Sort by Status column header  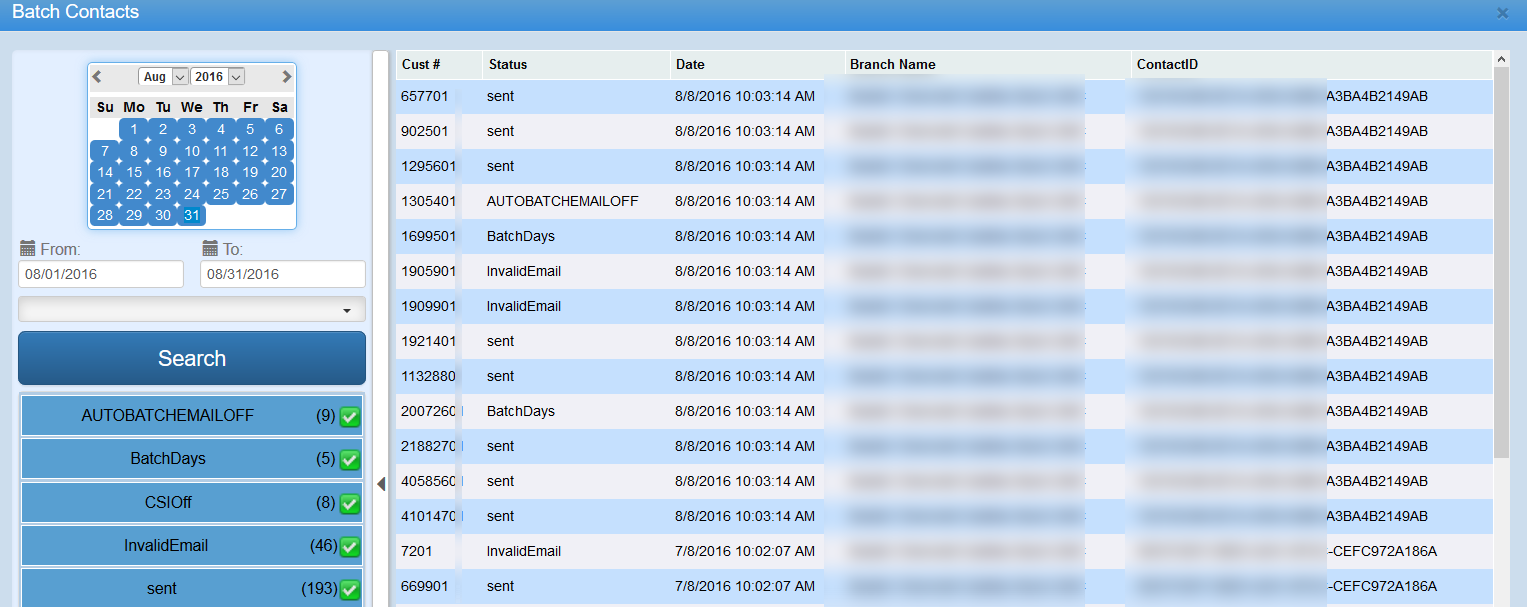click(x=508, y=65)
